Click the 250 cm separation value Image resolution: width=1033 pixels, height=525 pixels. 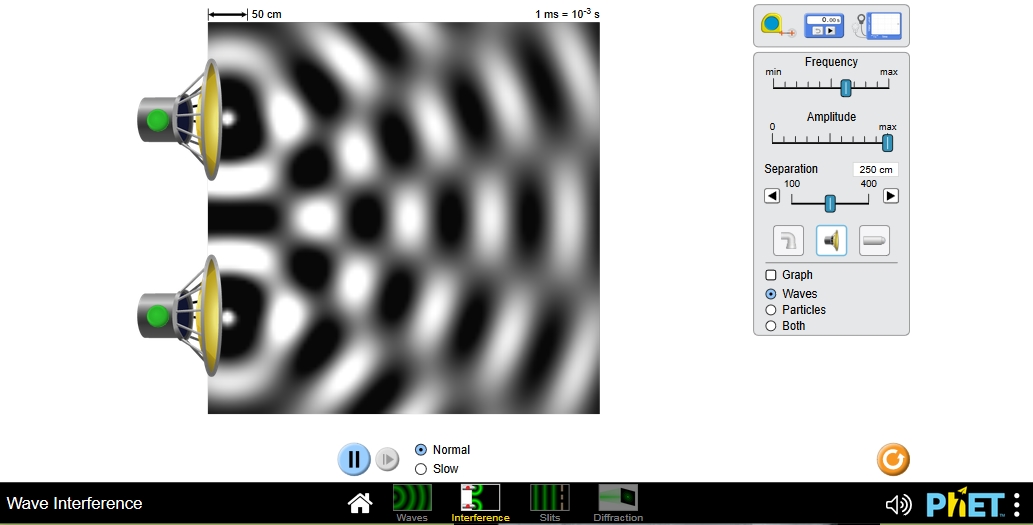(x=876, y=169)
